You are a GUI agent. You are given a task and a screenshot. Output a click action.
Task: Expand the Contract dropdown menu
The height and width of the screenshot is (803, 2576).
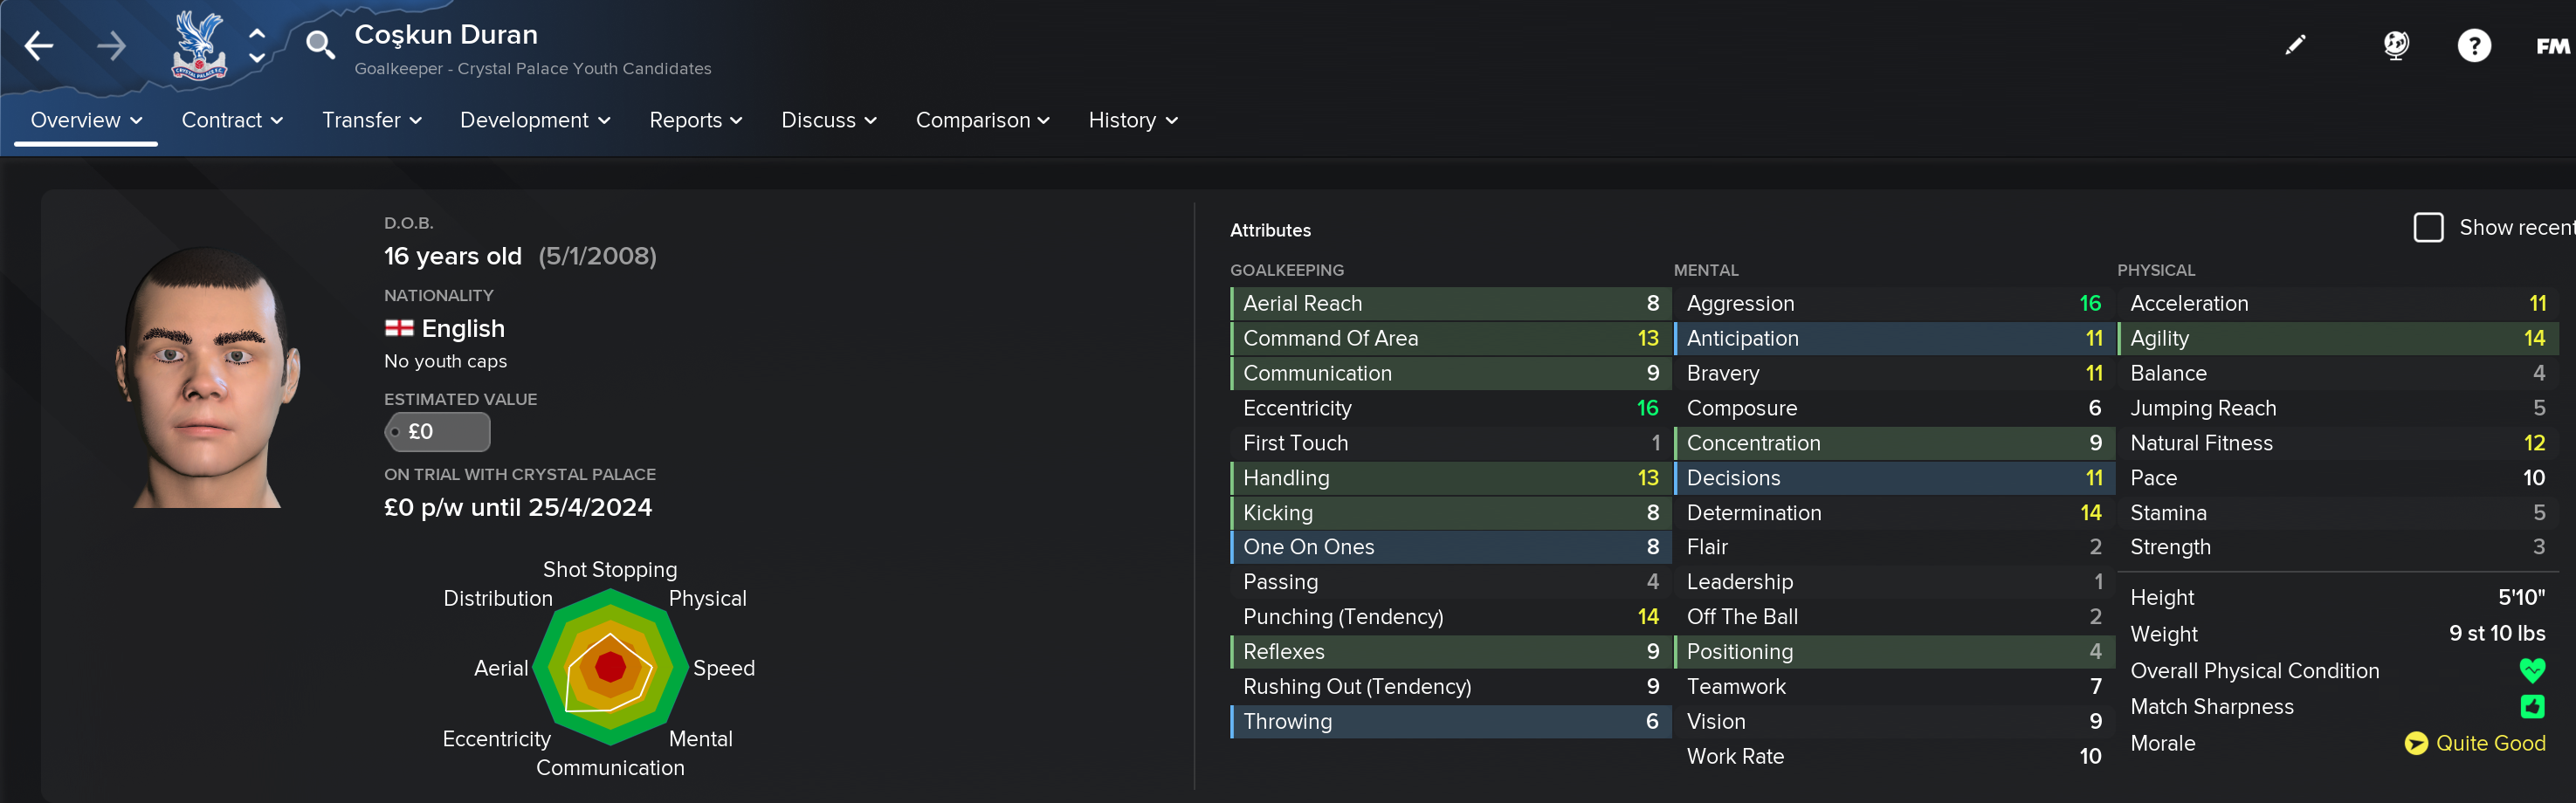click(x=232, y=121)
